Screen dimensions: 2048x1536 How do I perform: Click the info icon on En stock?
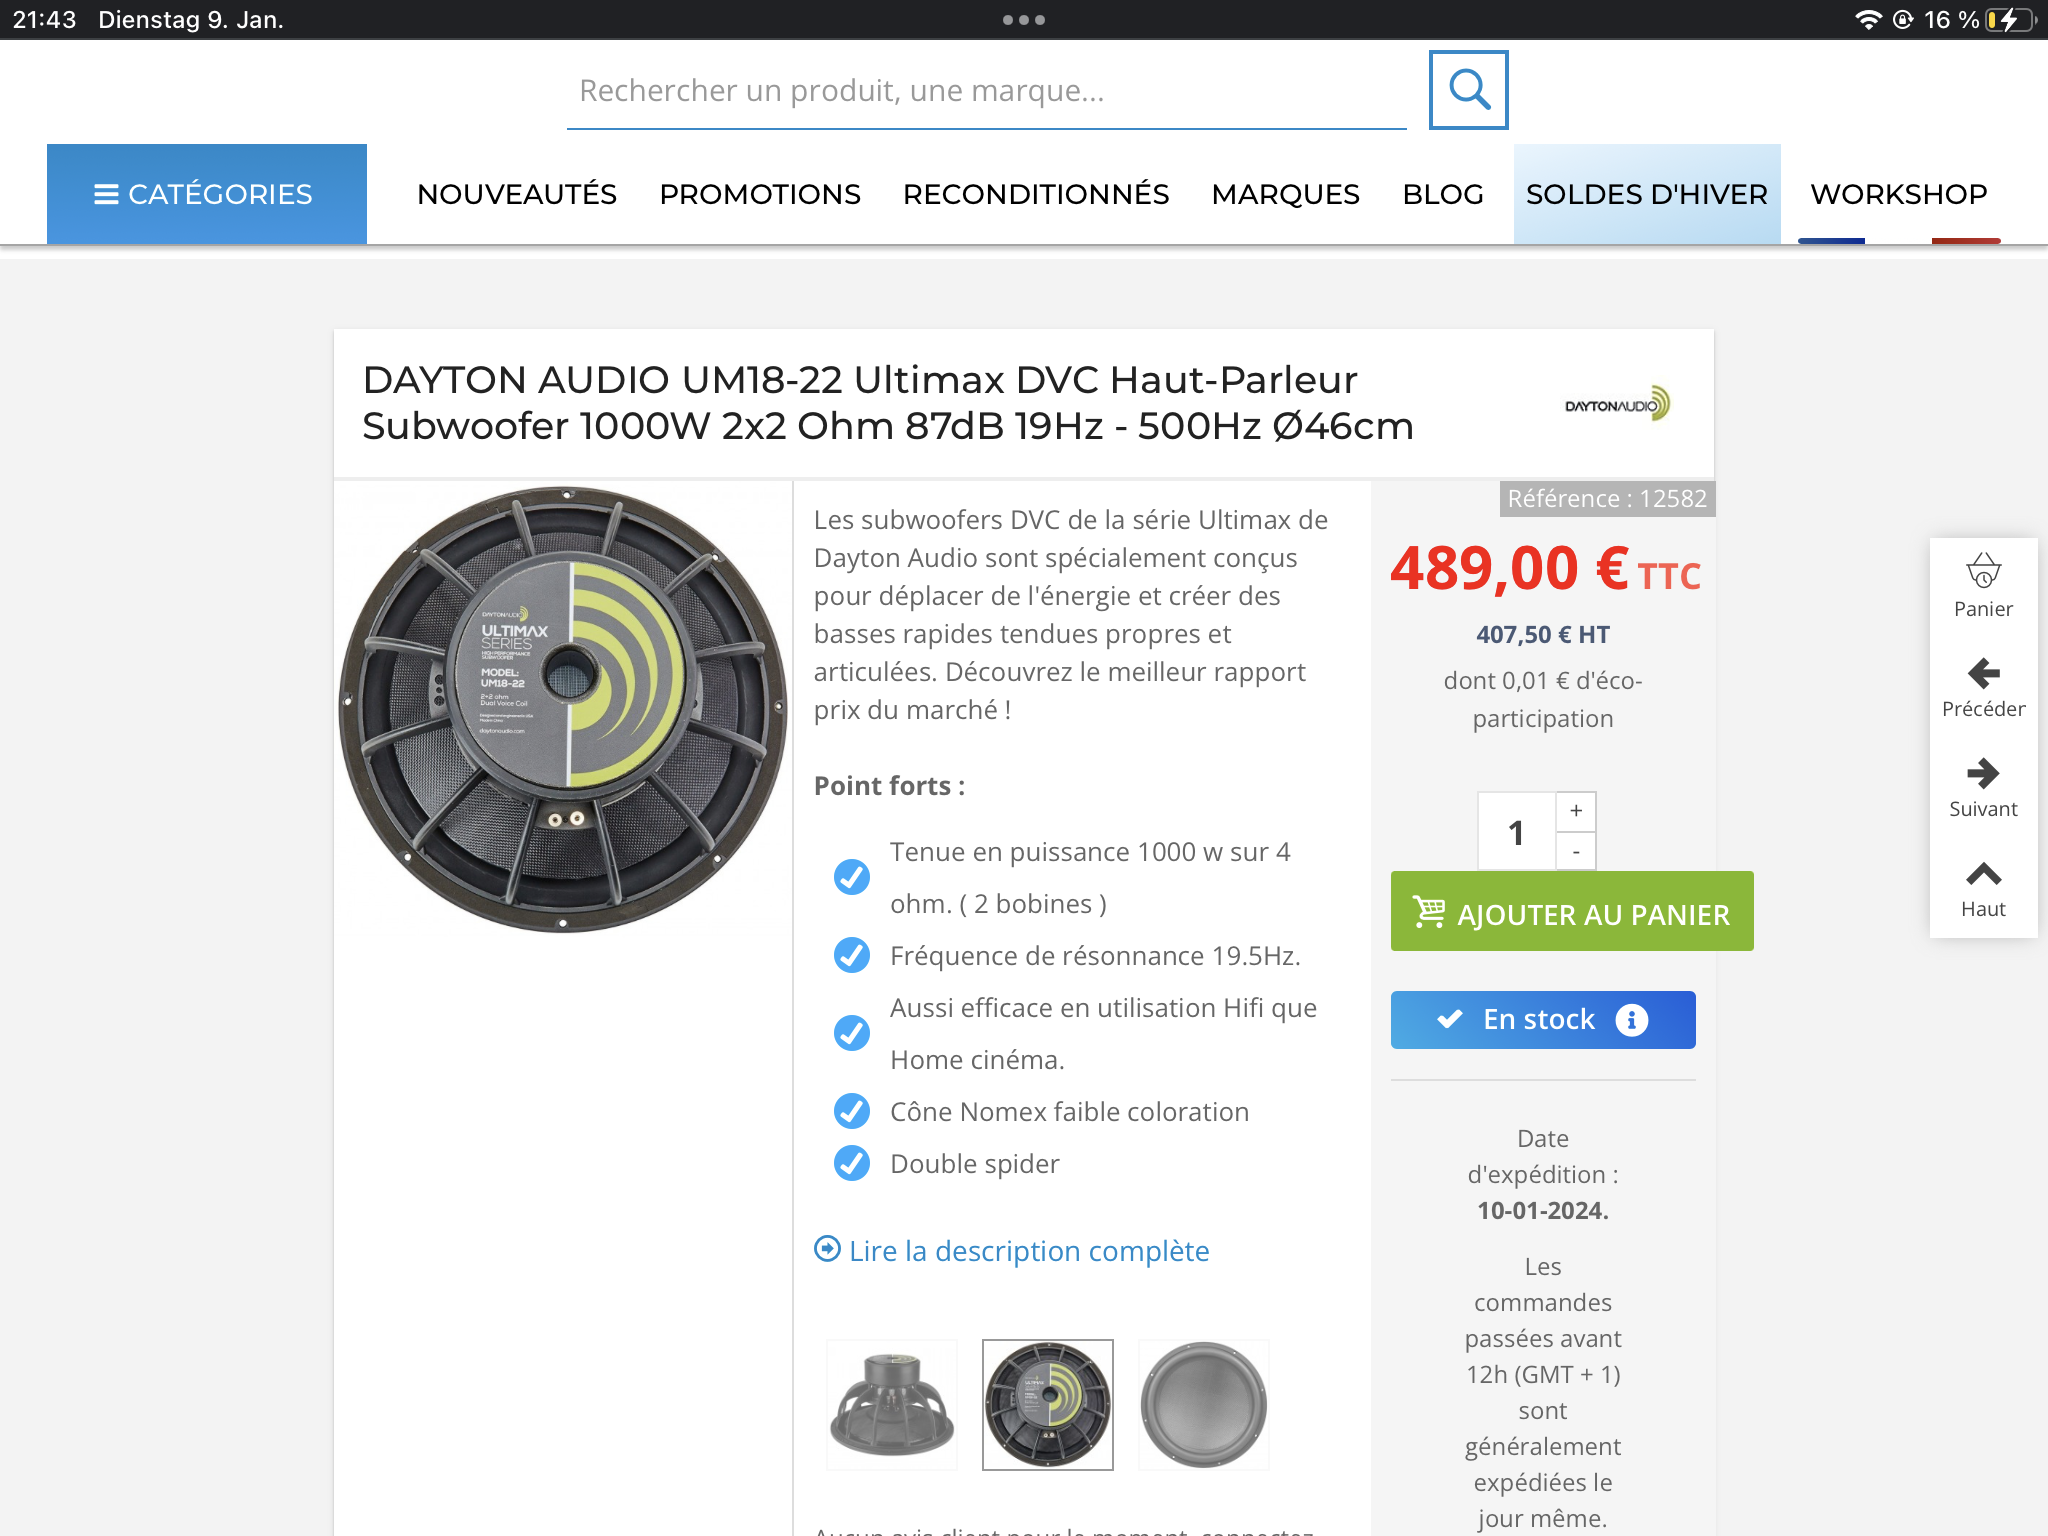tap(1631, 1020)
